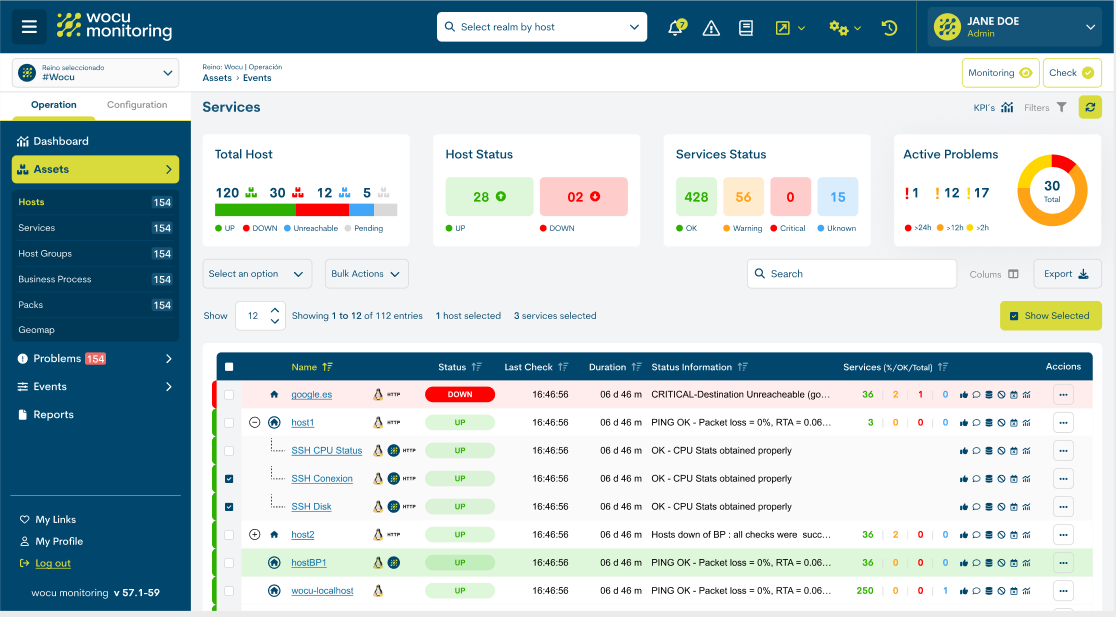The image size is (1116, 617).
Task: Open the Select realm by host dropdown
Action: 541,27
